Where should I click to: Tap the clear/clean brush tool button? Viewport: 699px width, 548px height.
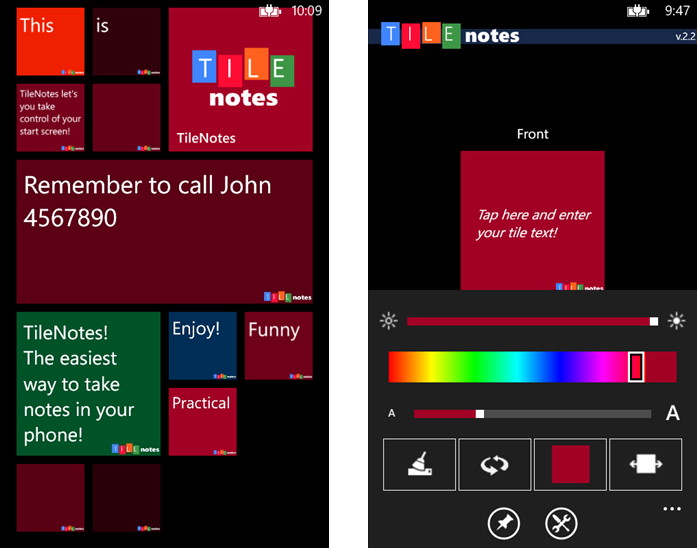(419, 464)
